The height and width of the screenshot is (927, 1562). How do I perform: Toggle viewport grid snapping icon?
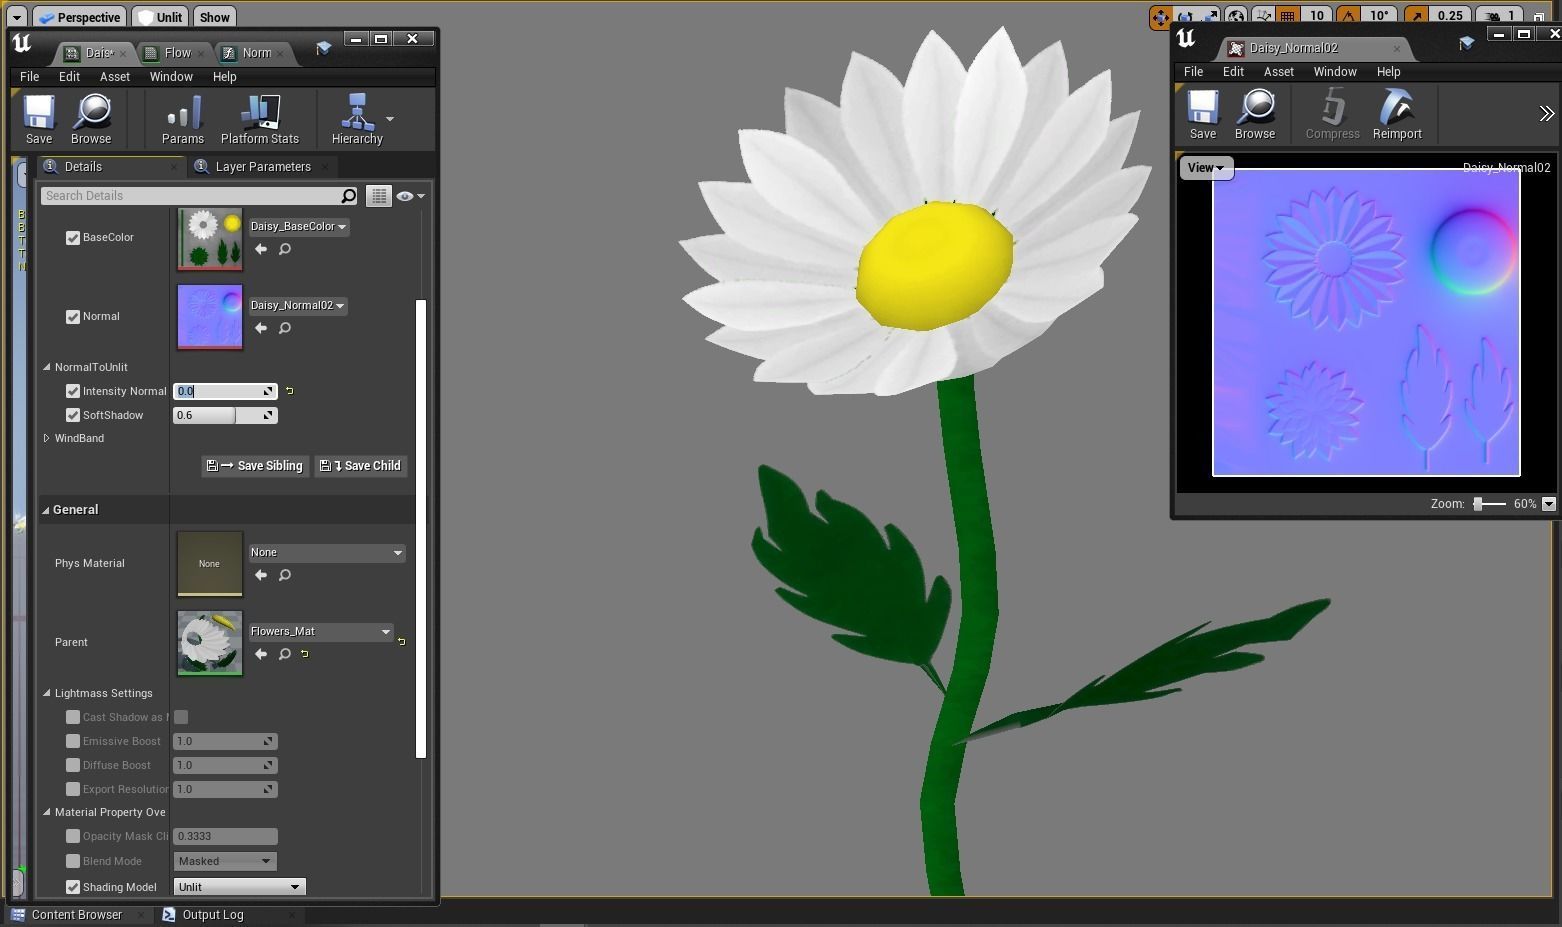click(1288, 16)
